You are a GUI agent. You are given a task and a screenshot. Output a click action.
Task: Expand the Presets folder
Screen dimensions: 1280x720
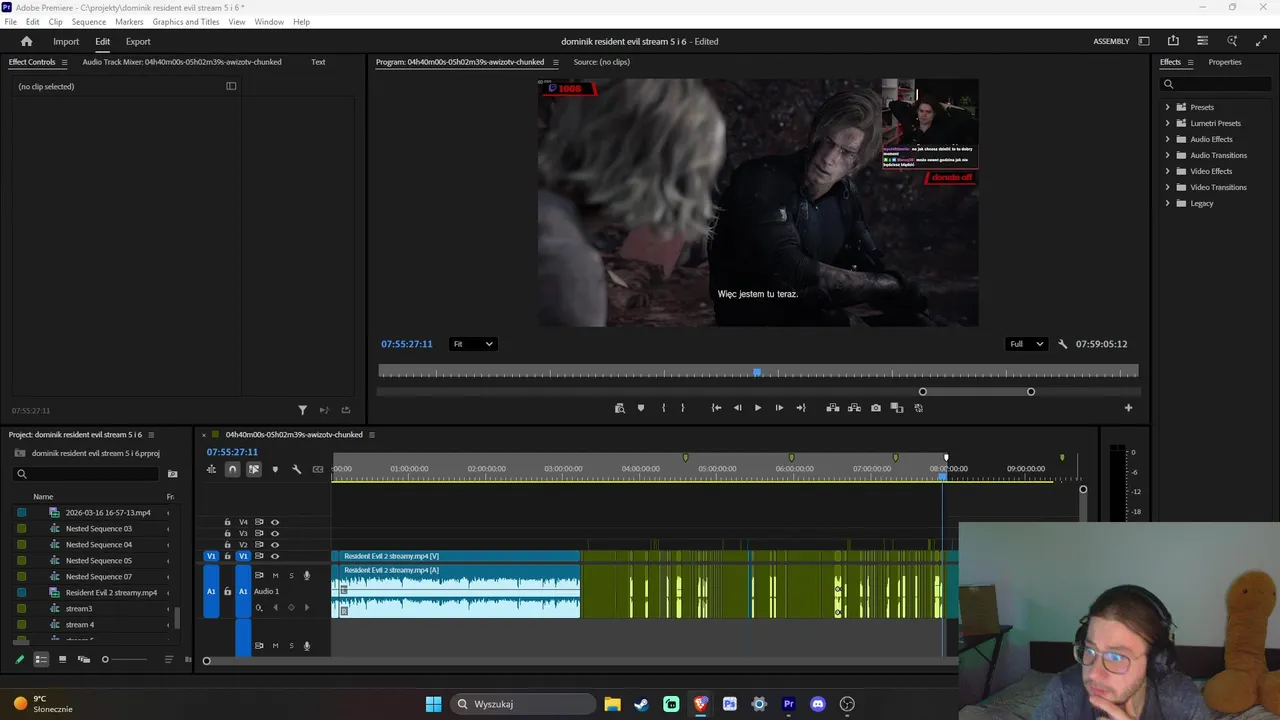[x=1167, y=107]
